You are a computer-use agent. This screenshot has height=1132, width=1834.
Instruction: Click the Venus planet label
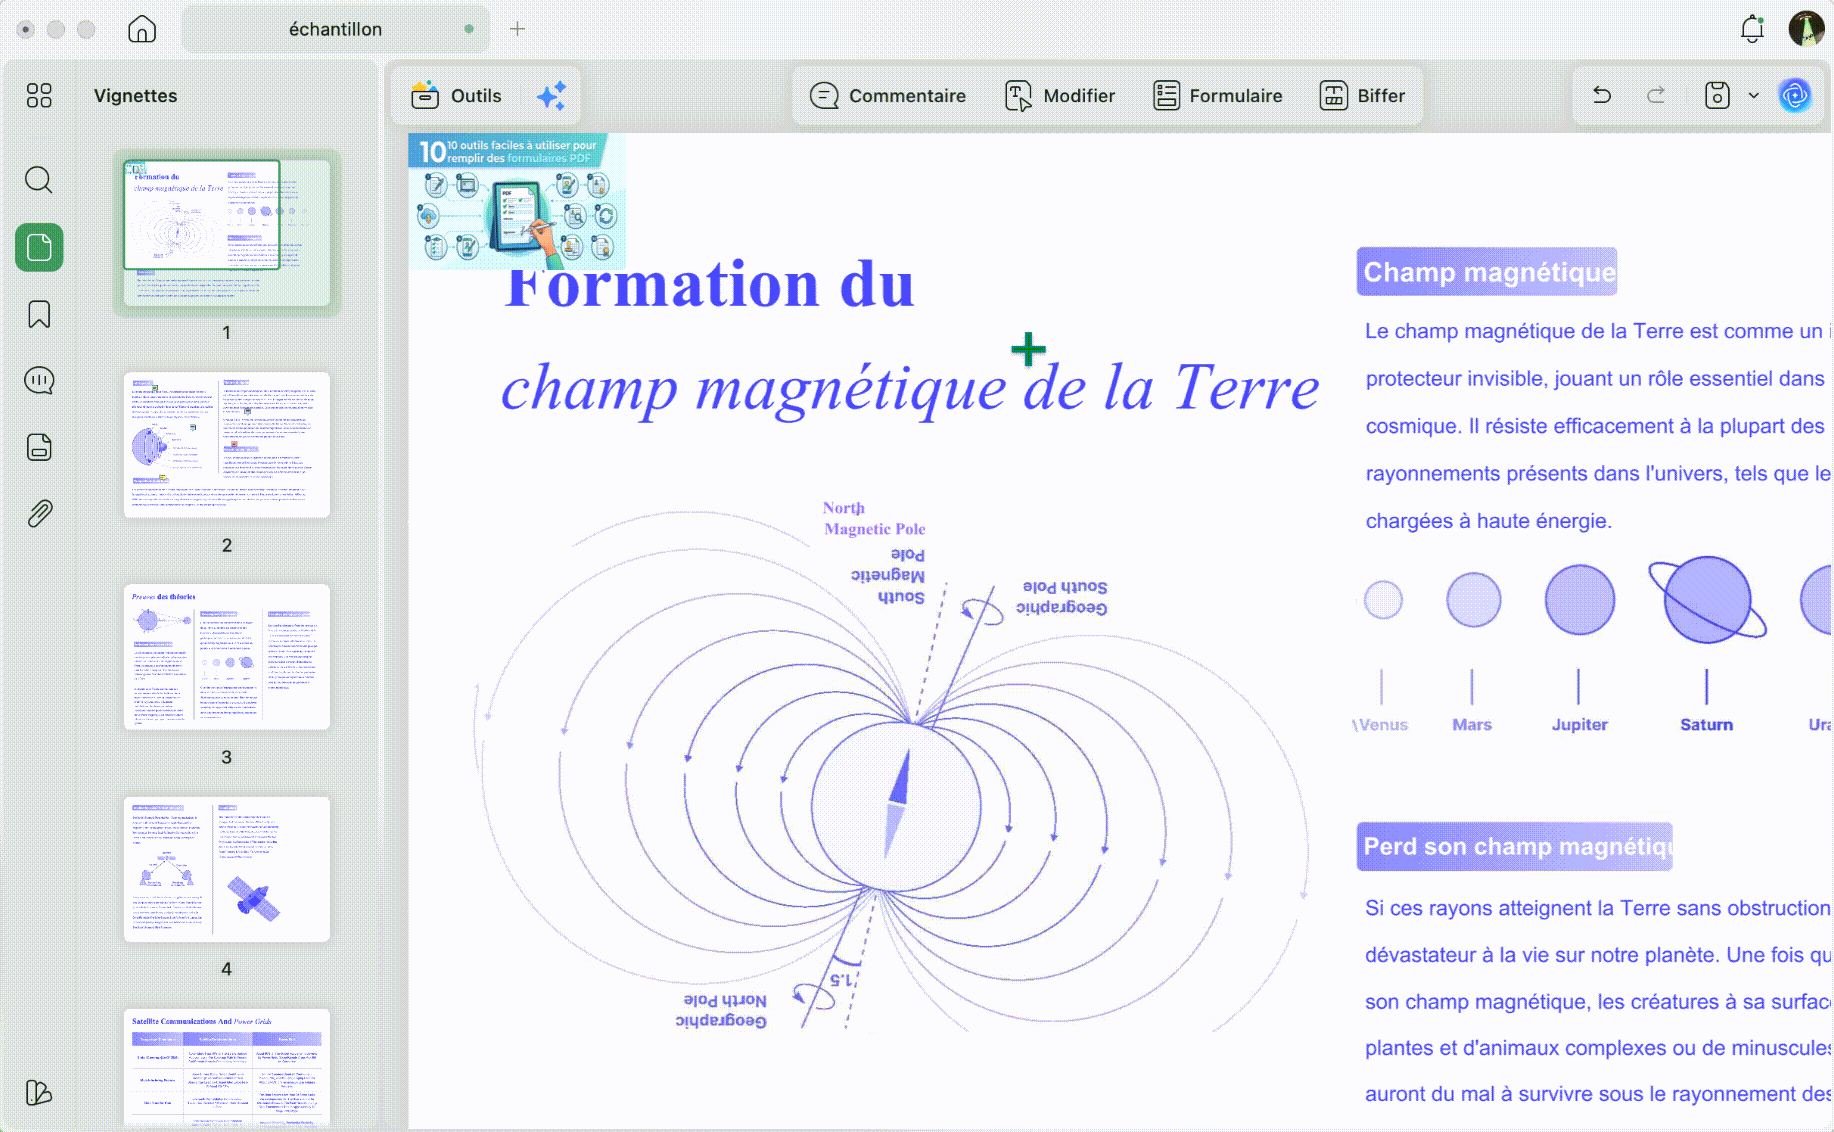tap(1381, 725)
